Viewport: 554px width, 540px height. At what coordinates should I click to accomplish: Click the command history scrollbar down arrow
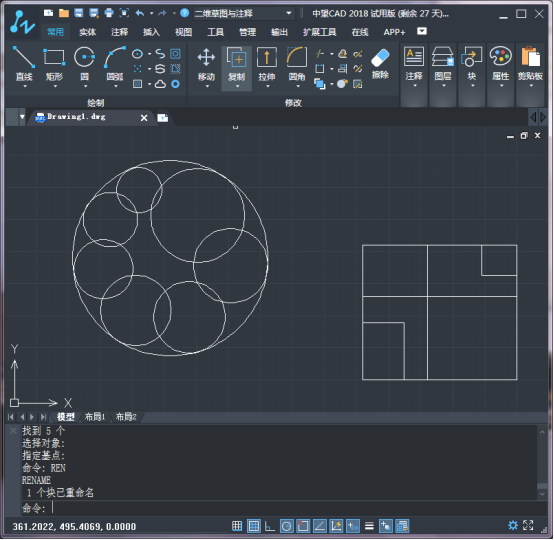[542, 494]
